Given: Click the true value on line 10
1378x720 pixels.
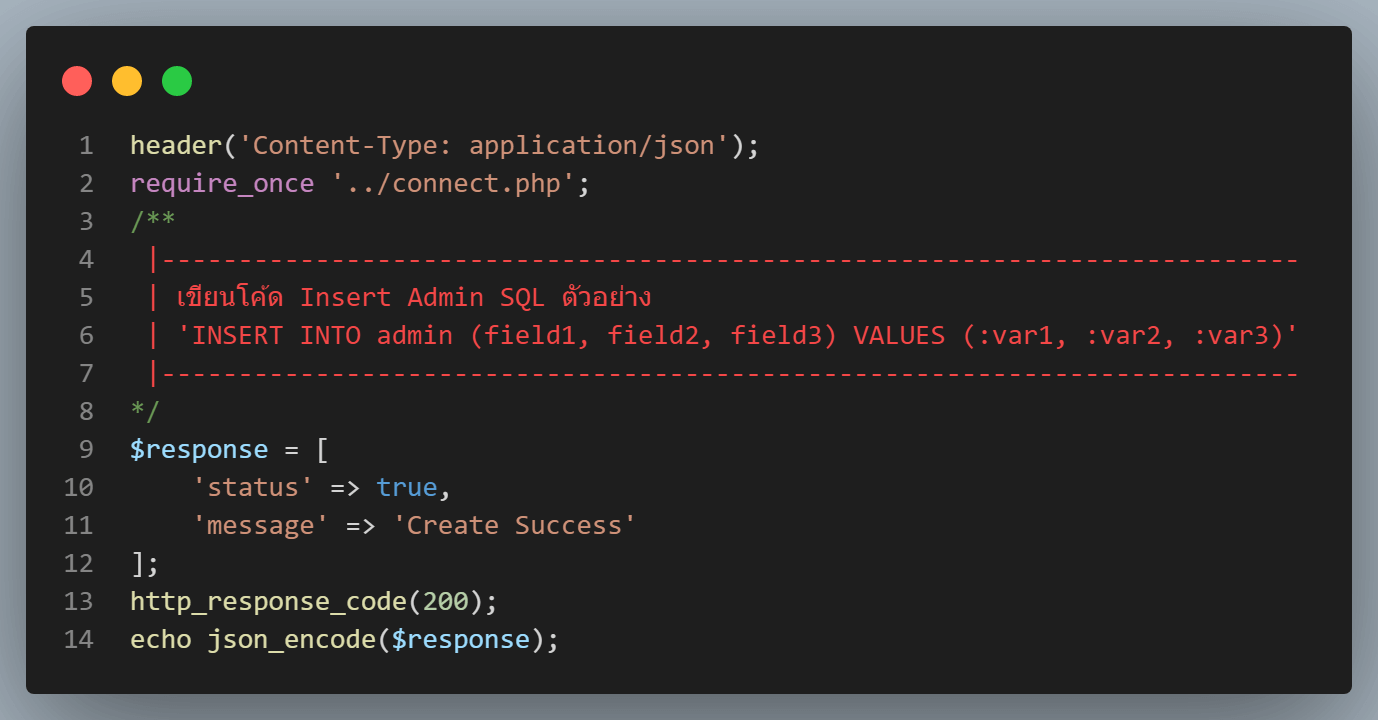Looking at the screenshot, I should pos(407,487).
